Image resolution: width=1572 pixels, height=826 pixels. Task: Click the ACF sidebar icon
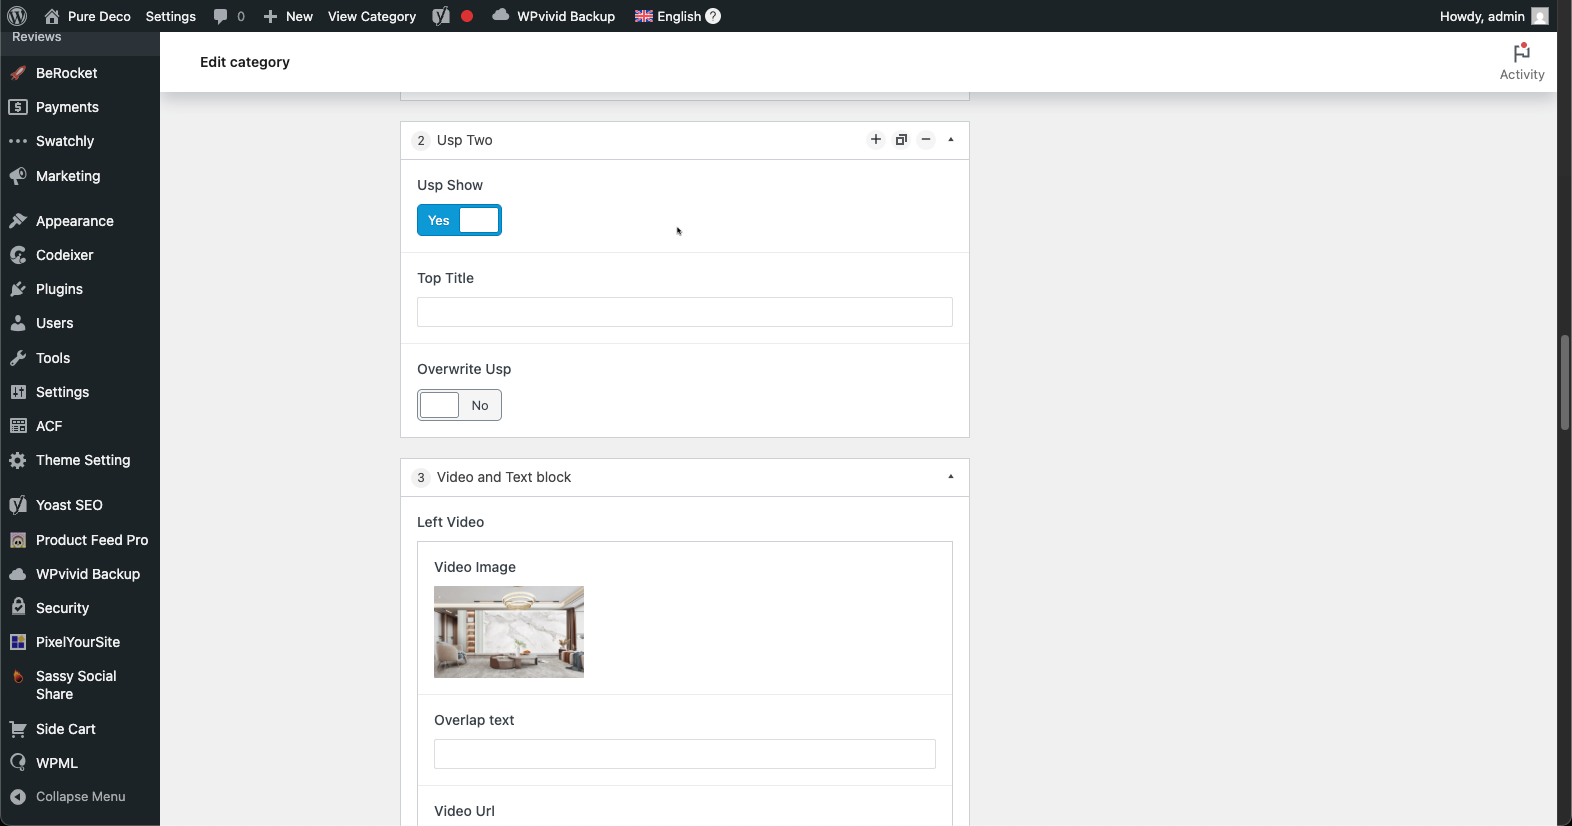click(18, 426)
